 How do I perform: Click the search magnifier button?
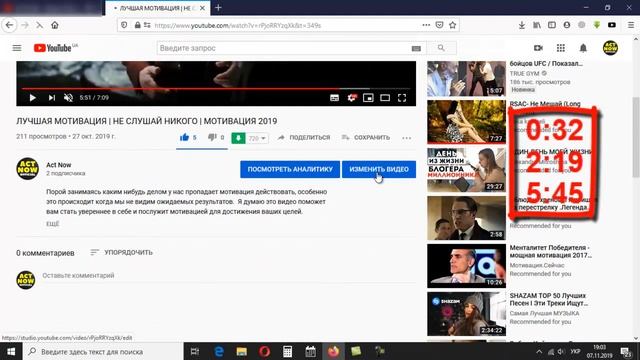tap(441, 48)
